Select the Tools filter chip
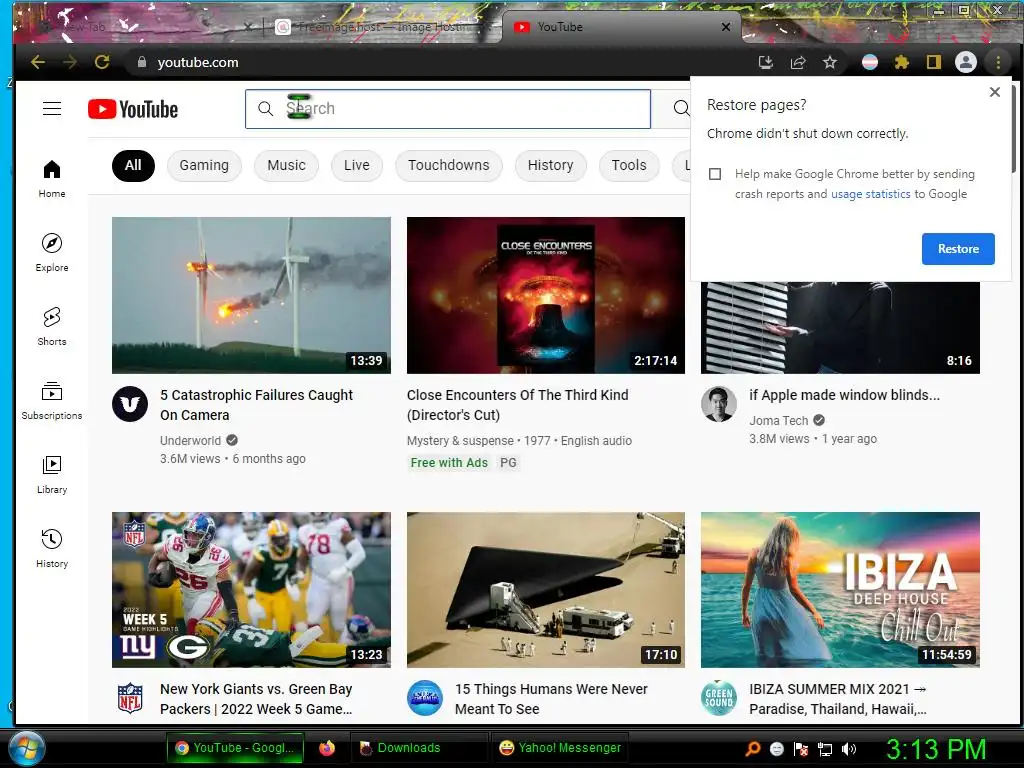This screenshot has width=1024, height=768. click(629, 165)
